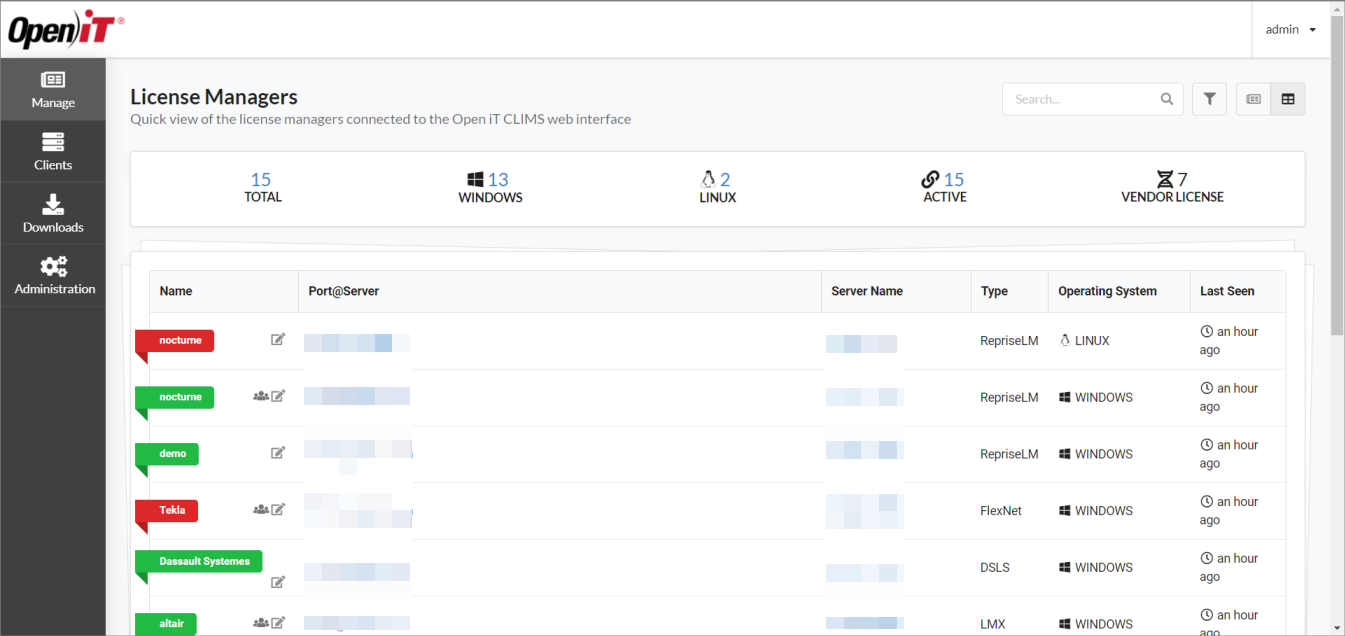Screen dimensions: 1345x636
Task: Edit the Dassault Systemes entry
Action: (278, 581)
